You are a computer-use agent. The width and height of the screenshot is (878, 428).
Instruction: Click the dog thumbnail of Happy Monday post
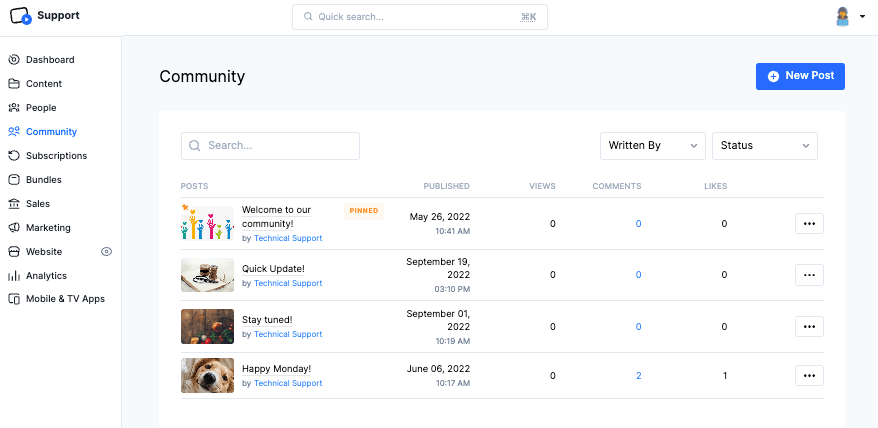[207, 376]
